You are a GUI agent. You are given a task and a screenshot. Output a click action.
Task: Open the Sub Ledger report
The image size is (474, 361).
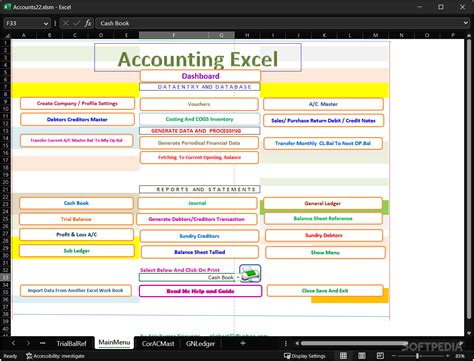77,251
